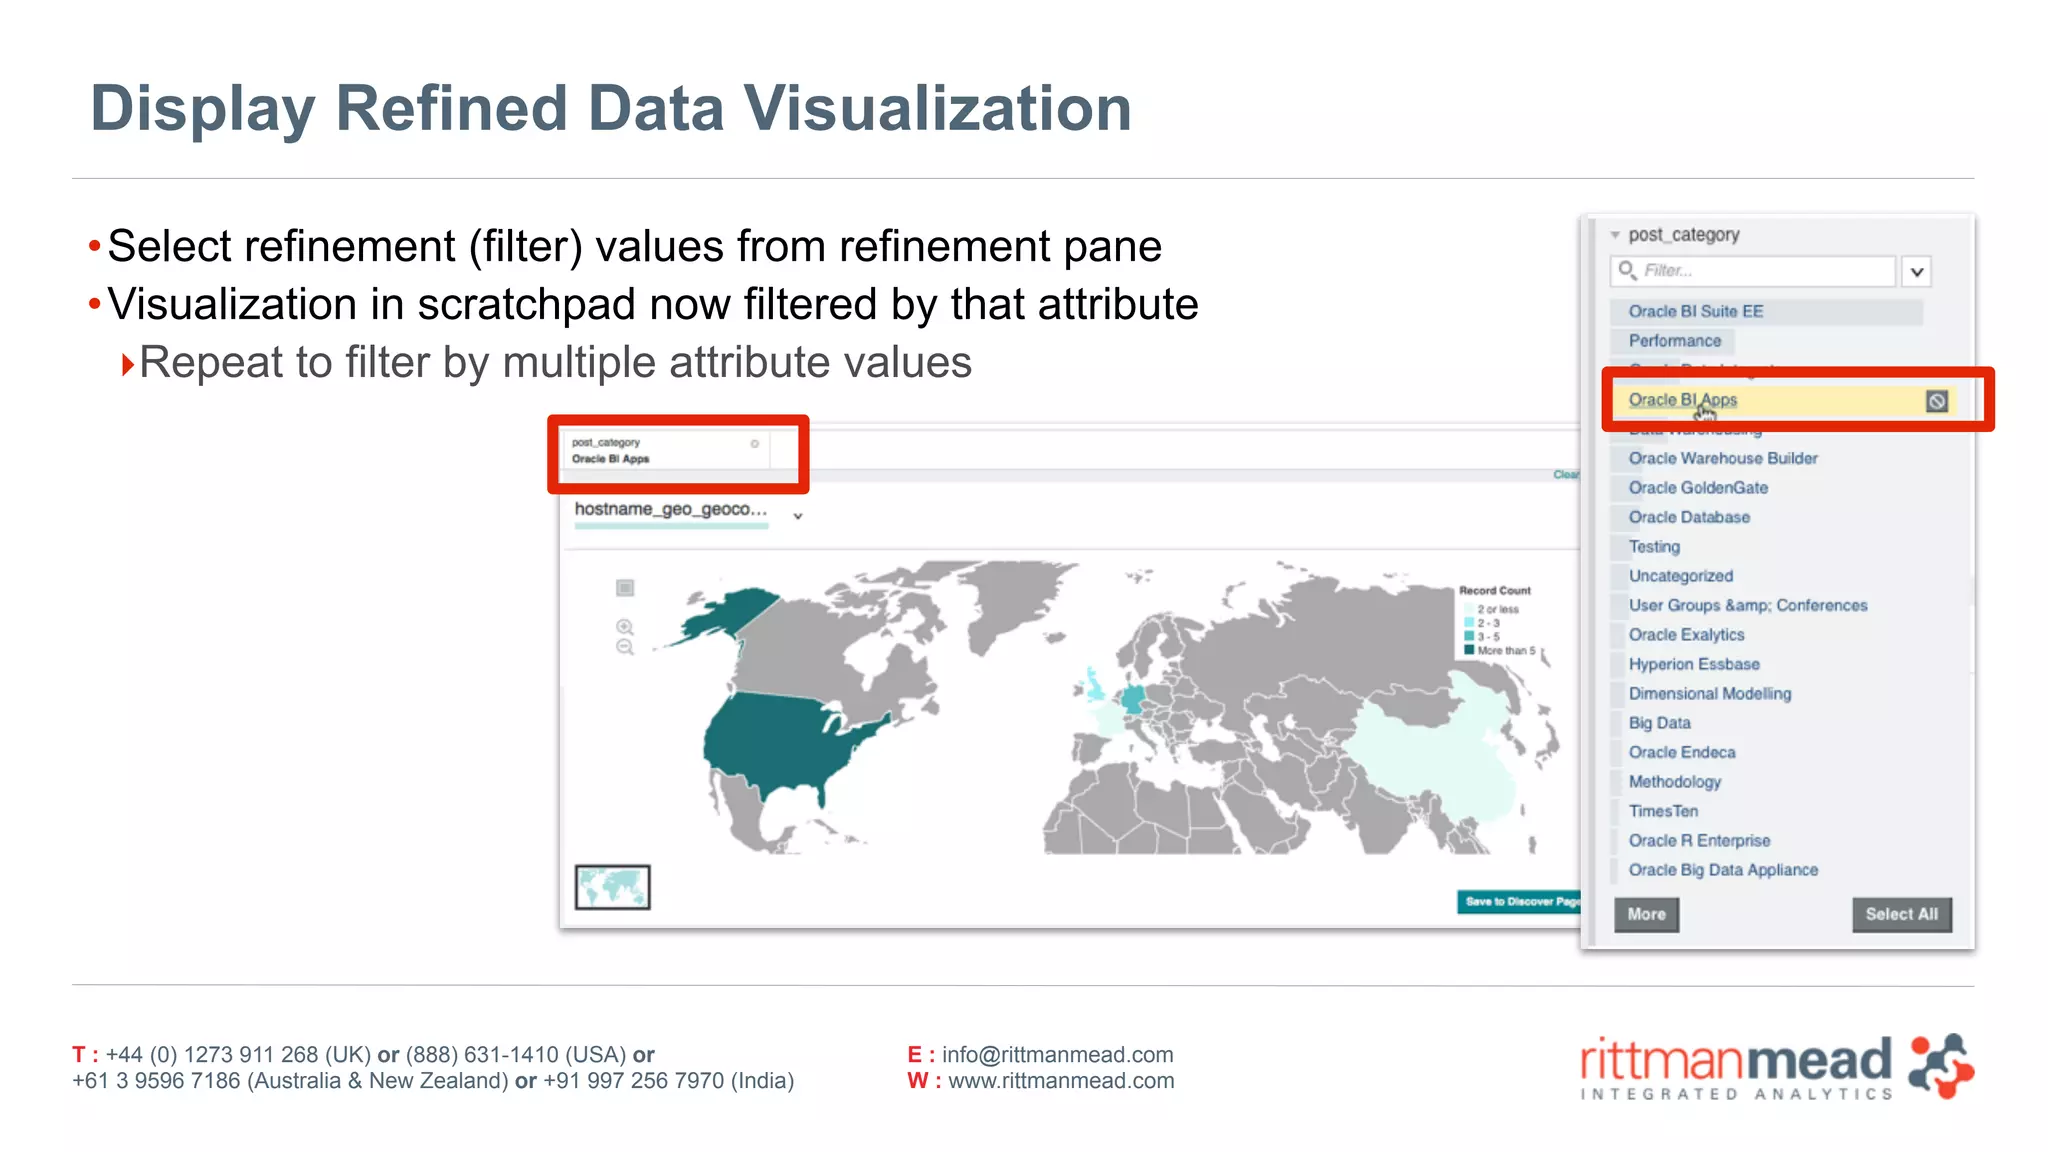
Task: Click the Clear link above the map
Action: click(1565, 475)
